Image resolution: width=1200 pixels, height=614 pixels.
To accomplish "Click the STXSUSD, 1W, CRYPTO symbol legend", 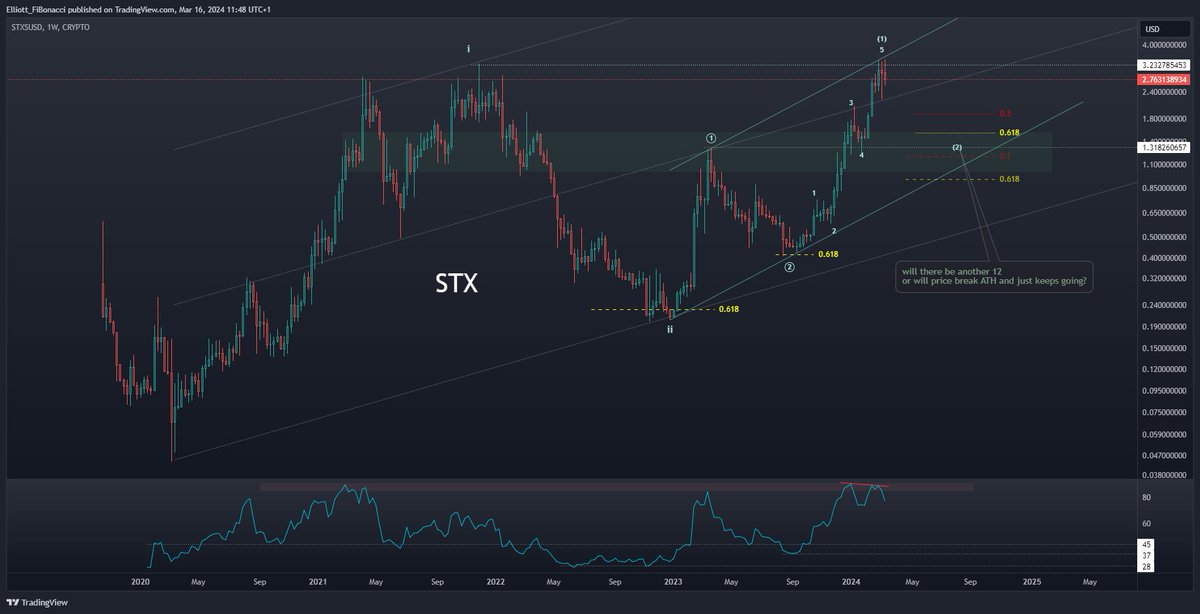I will pyautogui.click(x=48, y=27).
